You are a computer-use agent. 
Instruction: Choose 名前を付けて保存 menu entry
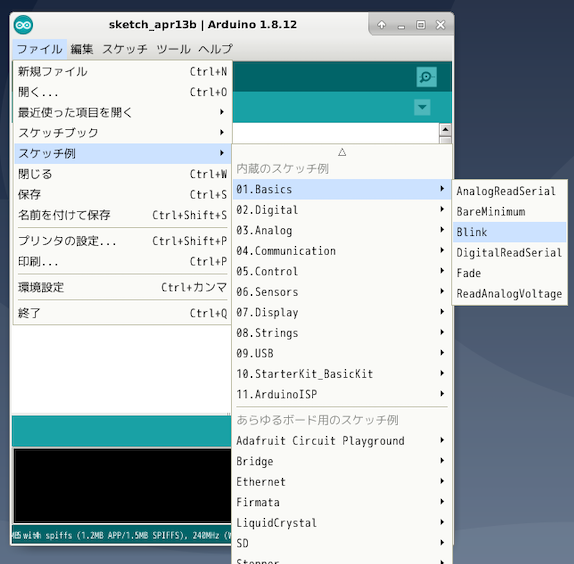(122, 215)
